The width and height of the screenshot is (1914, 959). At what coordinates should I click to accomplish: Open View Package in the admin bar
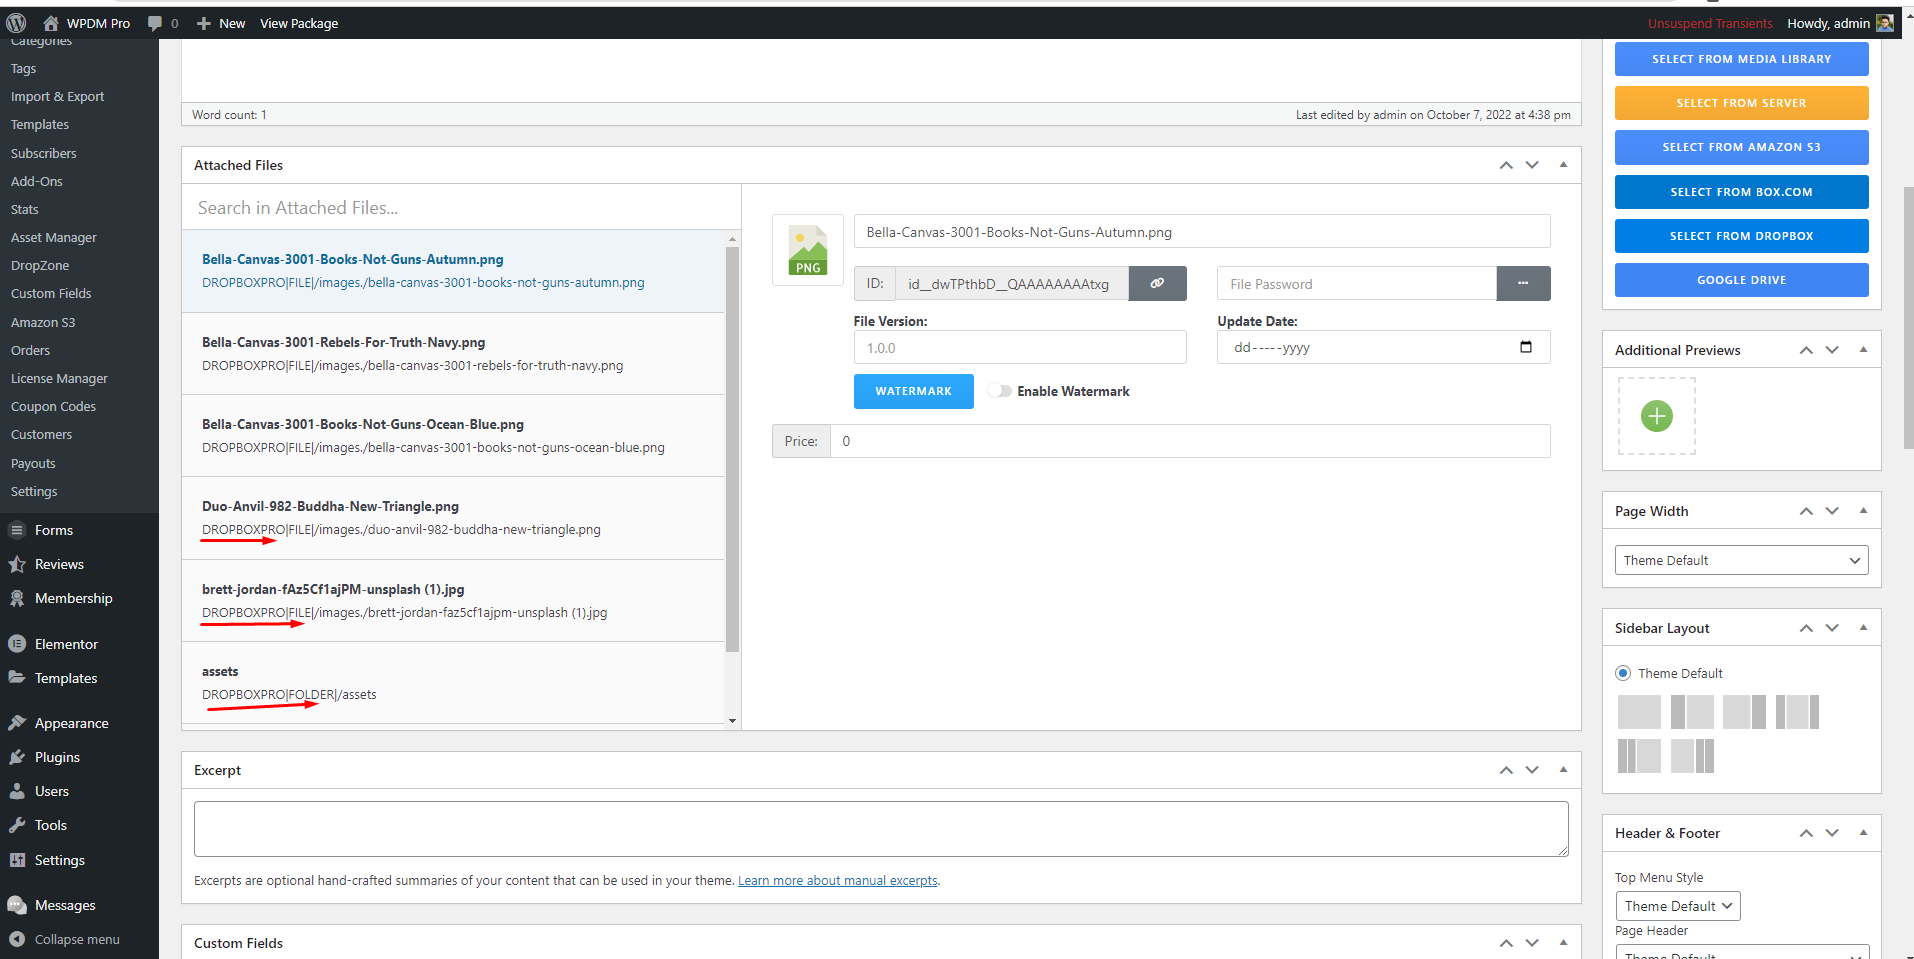[x=299, y=23]
